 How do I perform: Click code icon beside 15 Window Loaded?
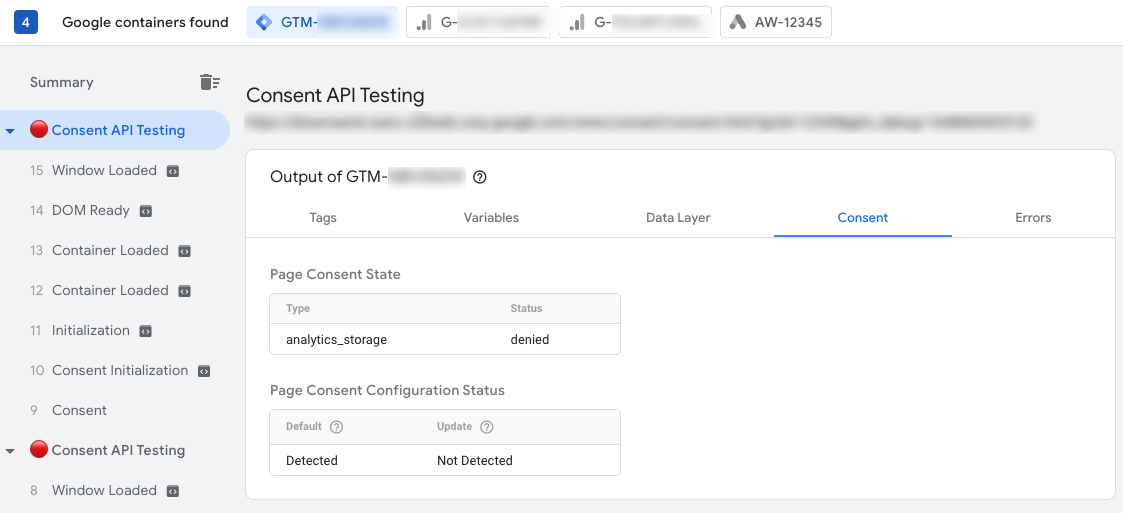coord(173,171)
